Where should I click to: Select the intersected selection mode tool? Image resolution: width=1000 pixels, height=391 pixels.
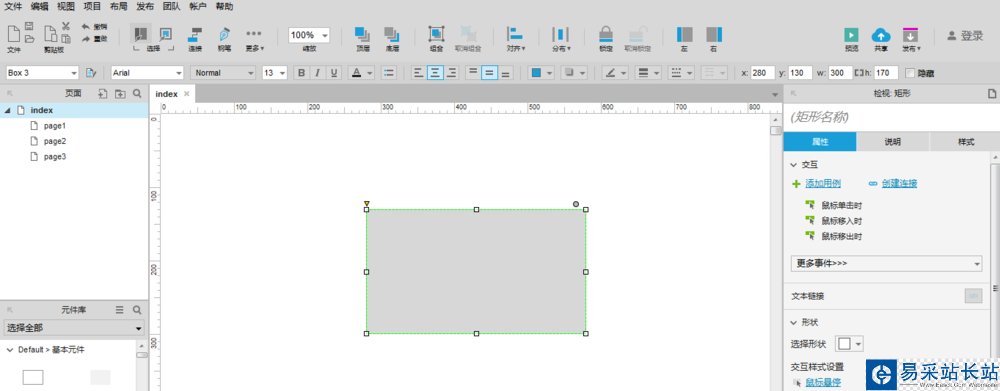pyautogui.click(x=141, y=34)
